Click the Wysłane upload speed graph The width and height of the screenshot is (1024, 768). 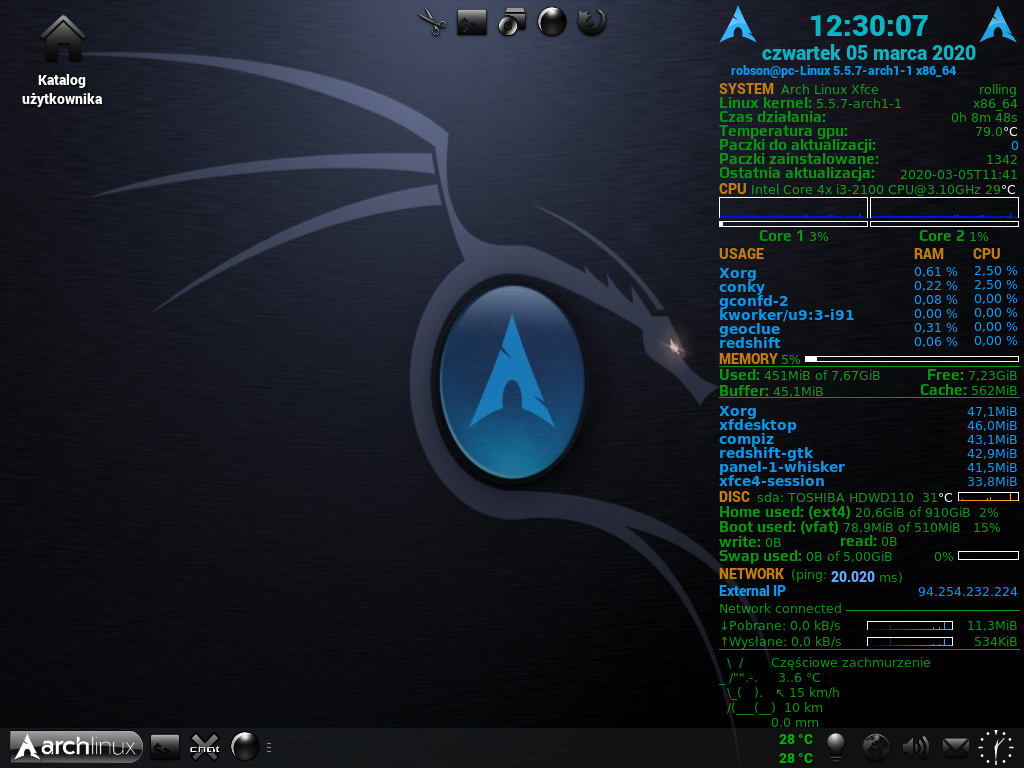(910, 641)
